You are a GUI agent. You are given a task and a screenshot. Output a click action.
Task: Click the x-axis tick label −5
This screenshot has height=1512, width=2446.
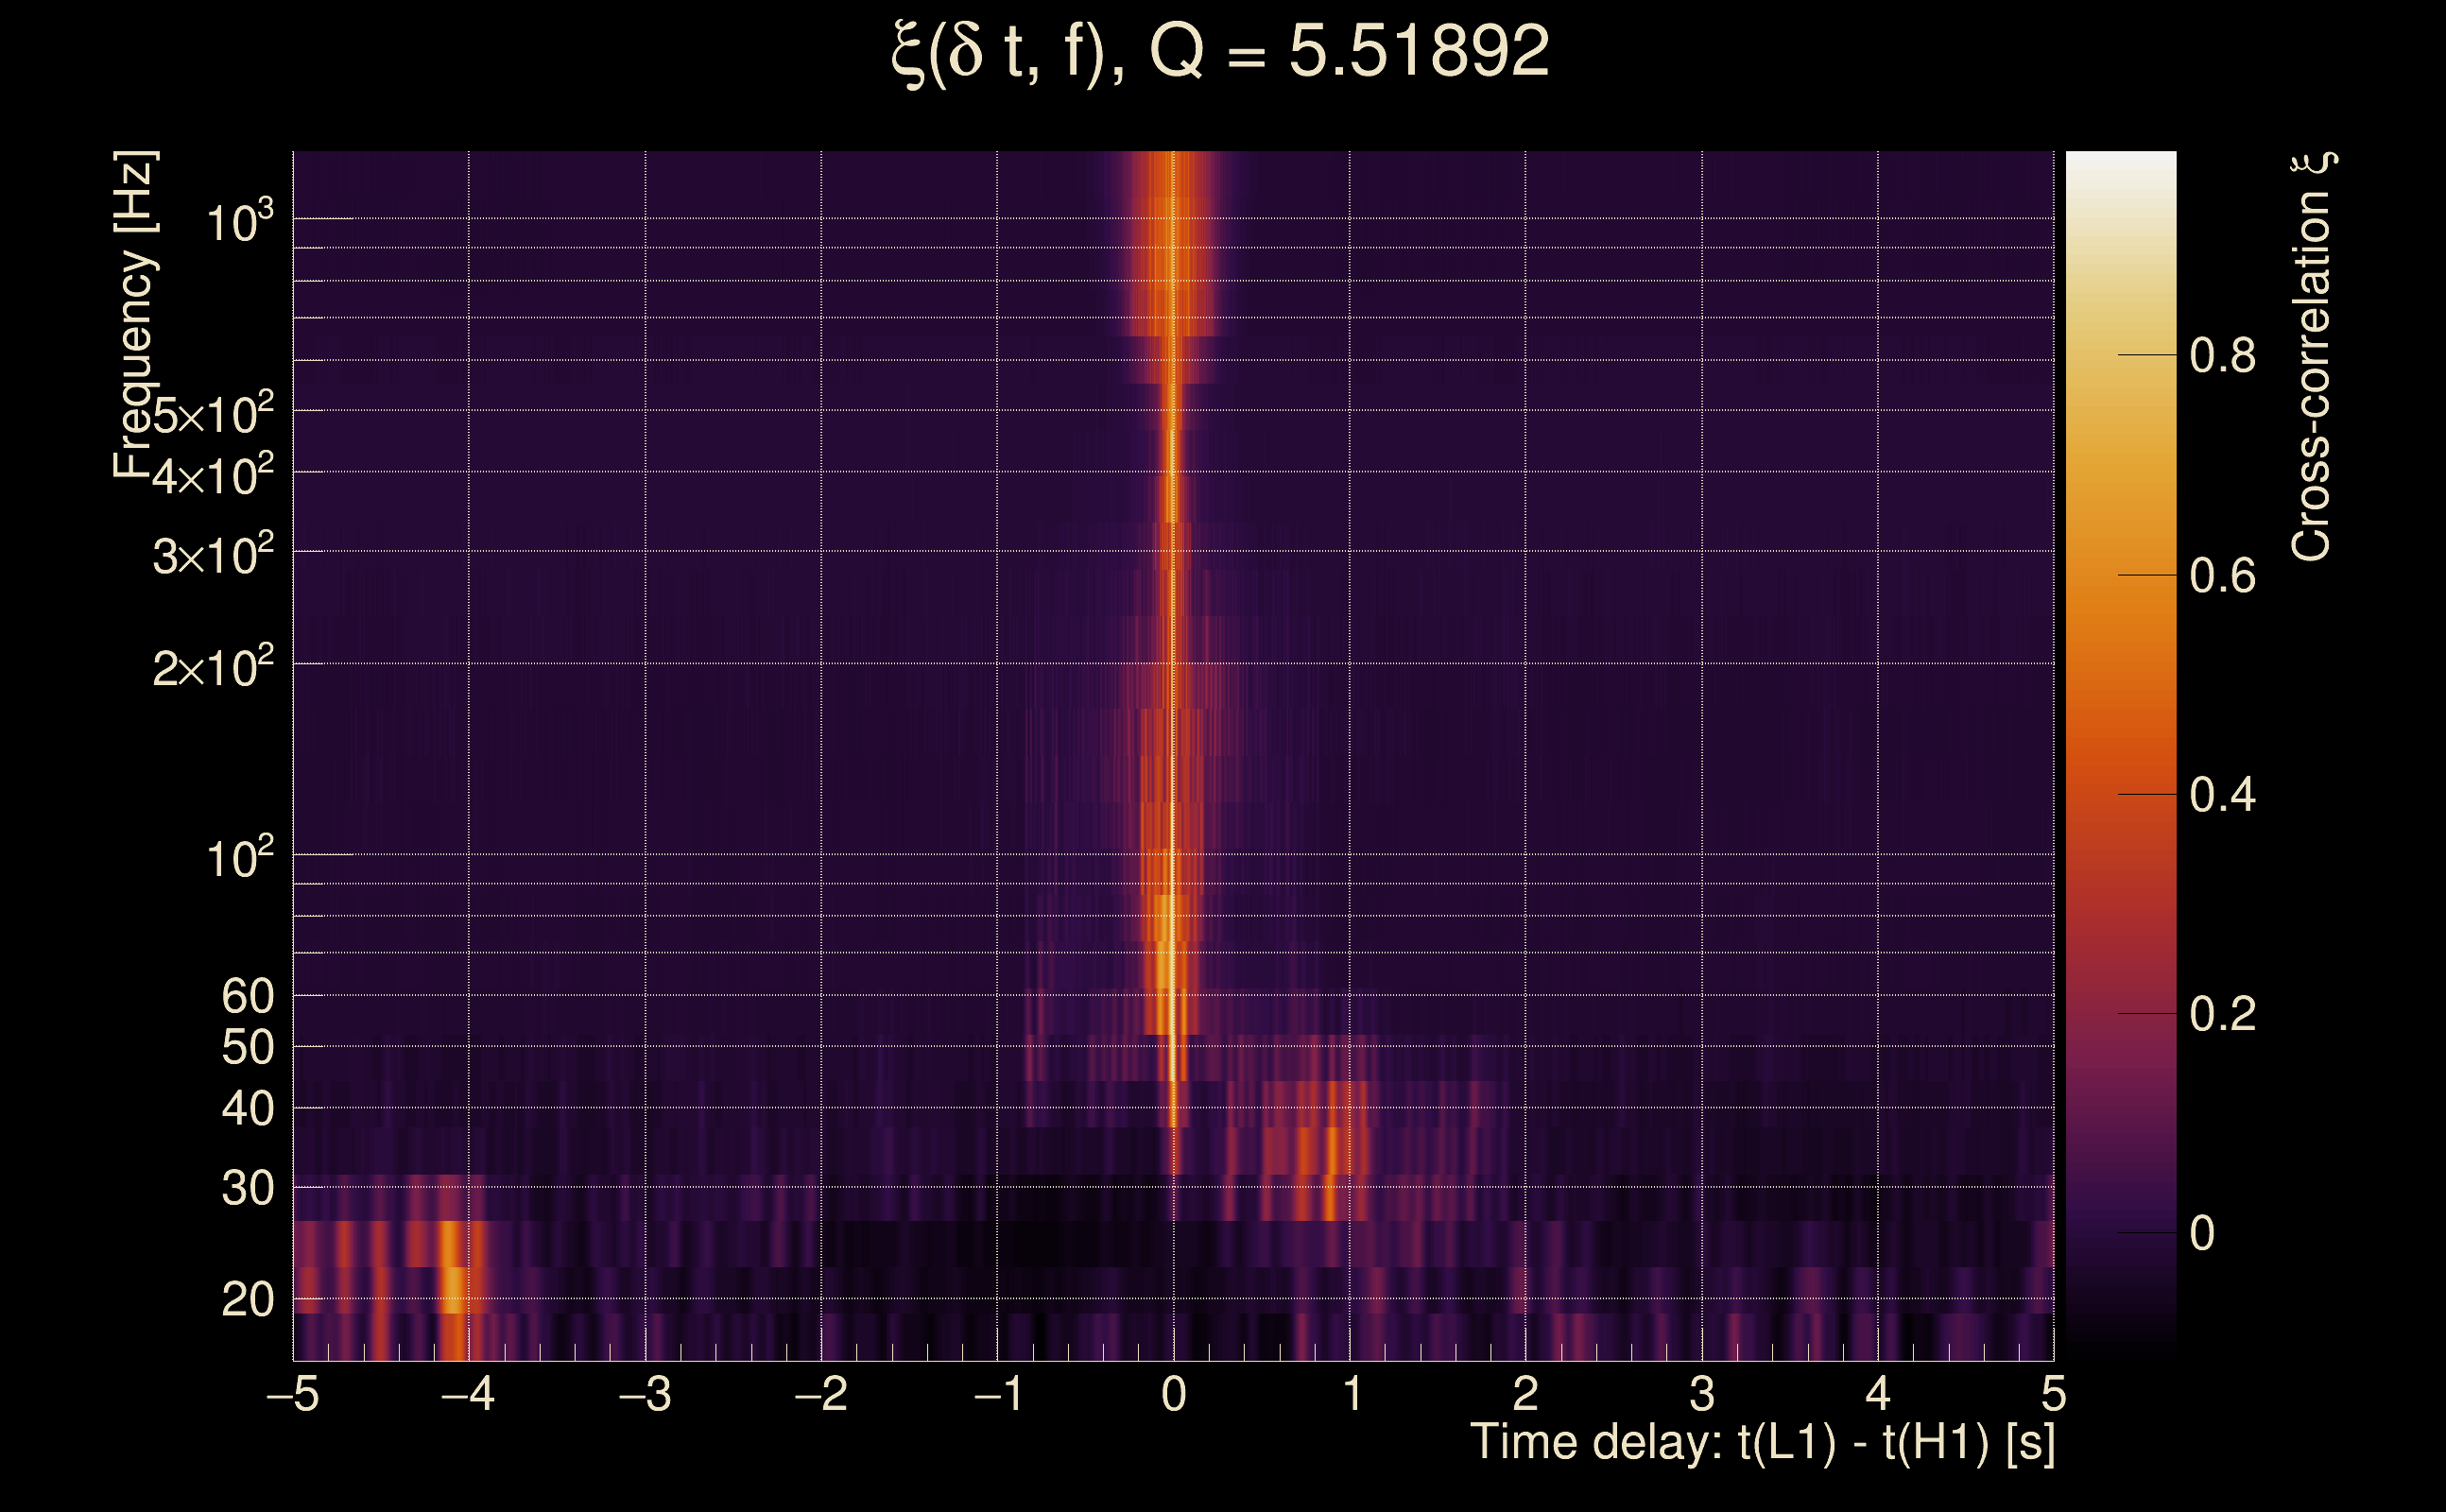(292, 1394)
